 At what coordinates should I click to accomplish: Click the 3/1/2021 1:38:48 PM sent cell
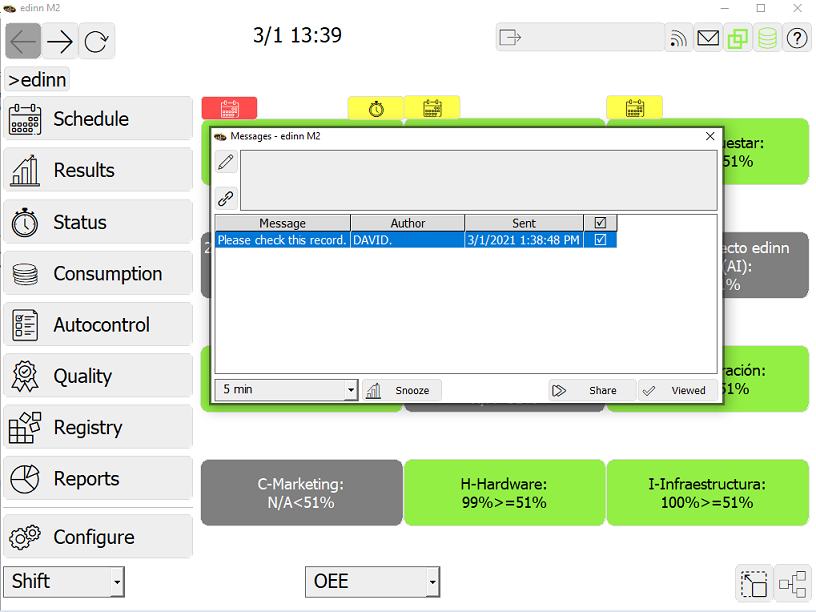click(524, 240)
